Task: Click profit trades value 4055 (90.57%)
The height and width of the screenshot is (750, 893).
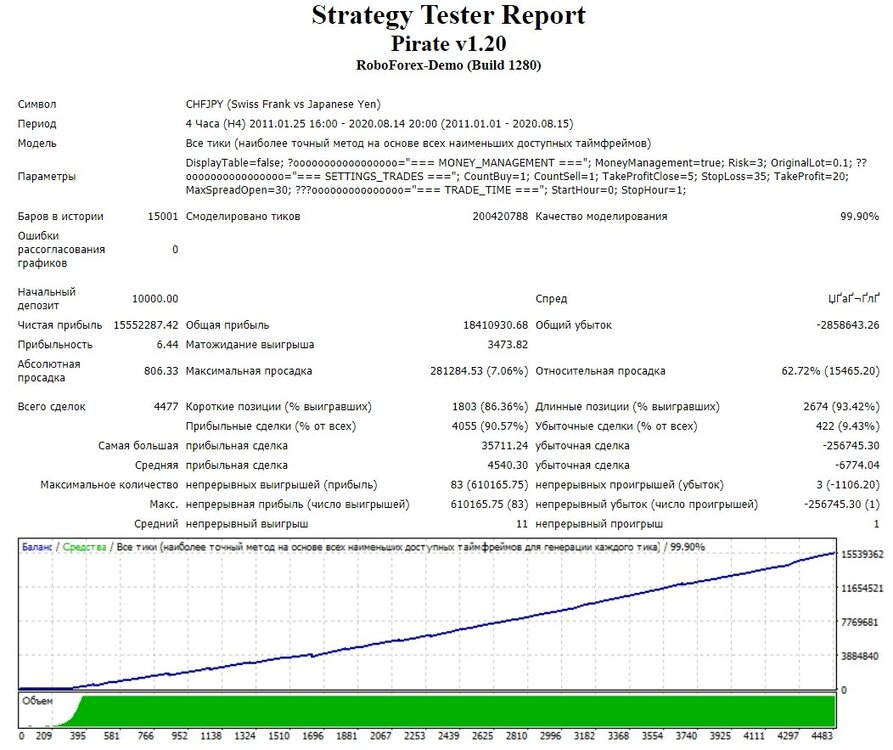Action: tap(490, 426)
